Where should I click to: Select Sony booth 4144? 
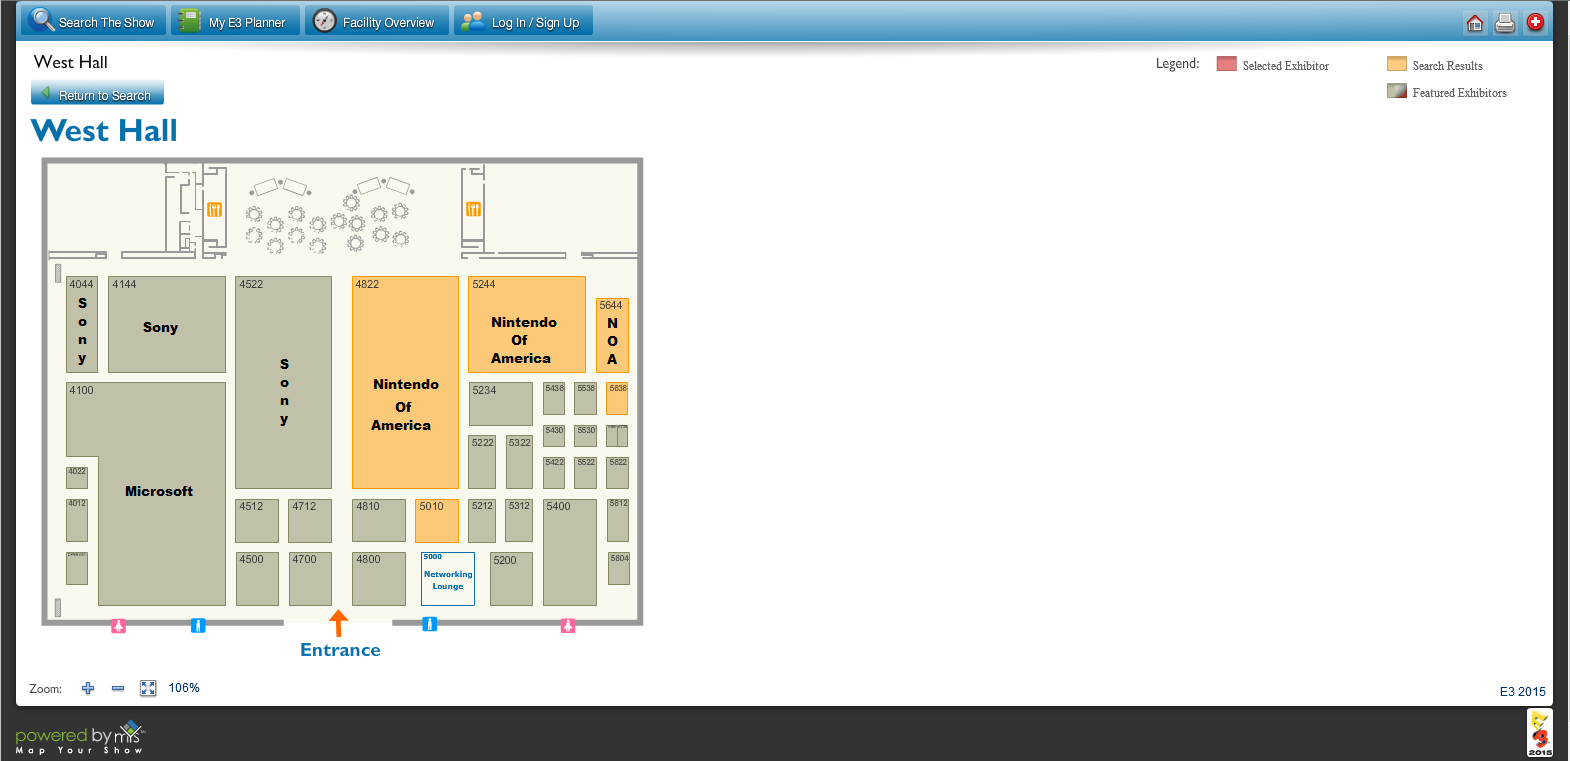pyautogui.click(x=166, y=325)
